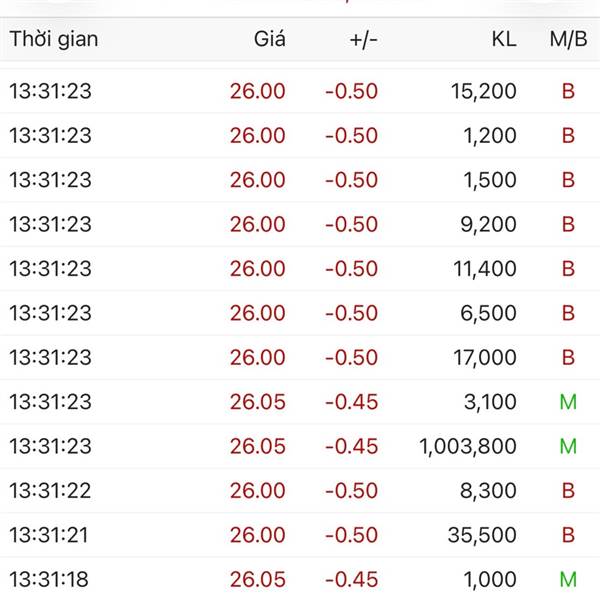Select the 13:31:21 timestamp

[x=49, y=535]
